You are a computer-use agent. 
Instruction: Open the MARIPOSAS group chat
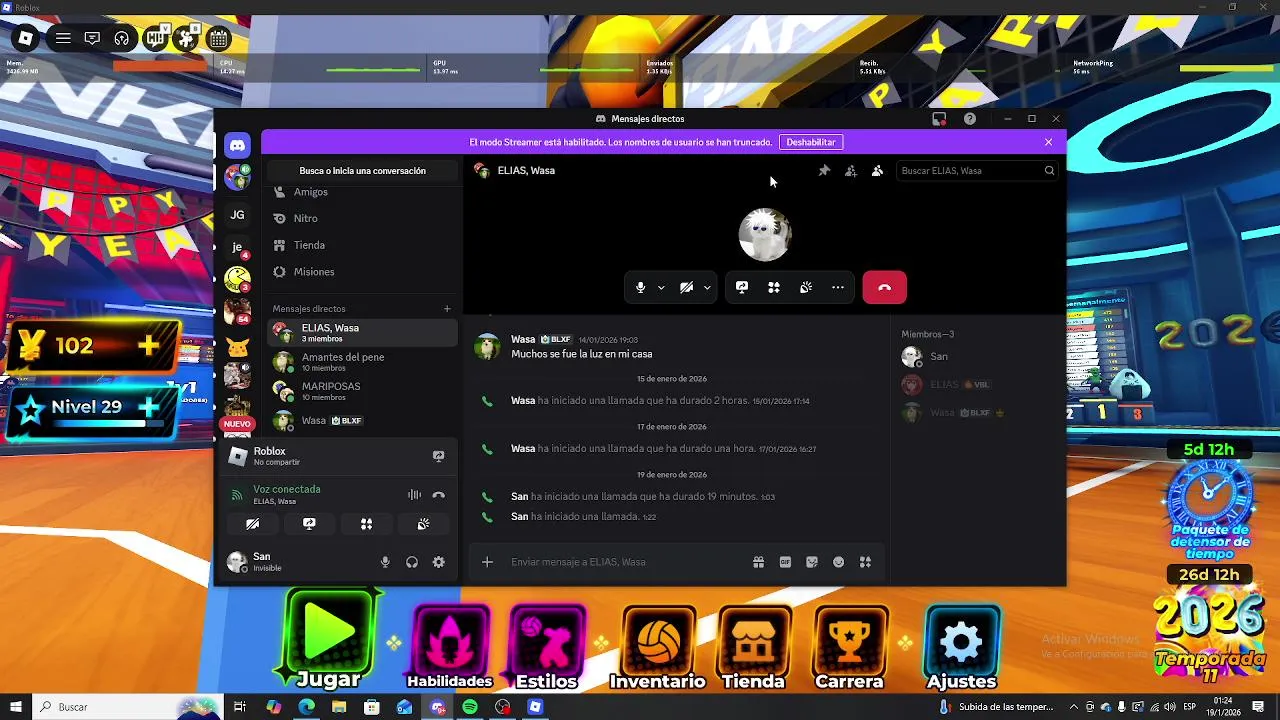pos(362,391)
